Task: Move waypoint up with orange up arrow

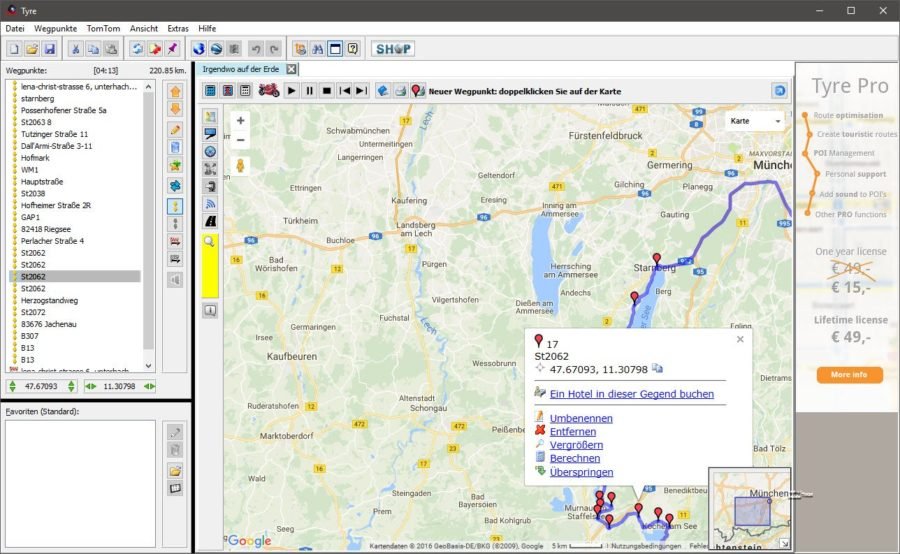Action: (x=176, y=91)
